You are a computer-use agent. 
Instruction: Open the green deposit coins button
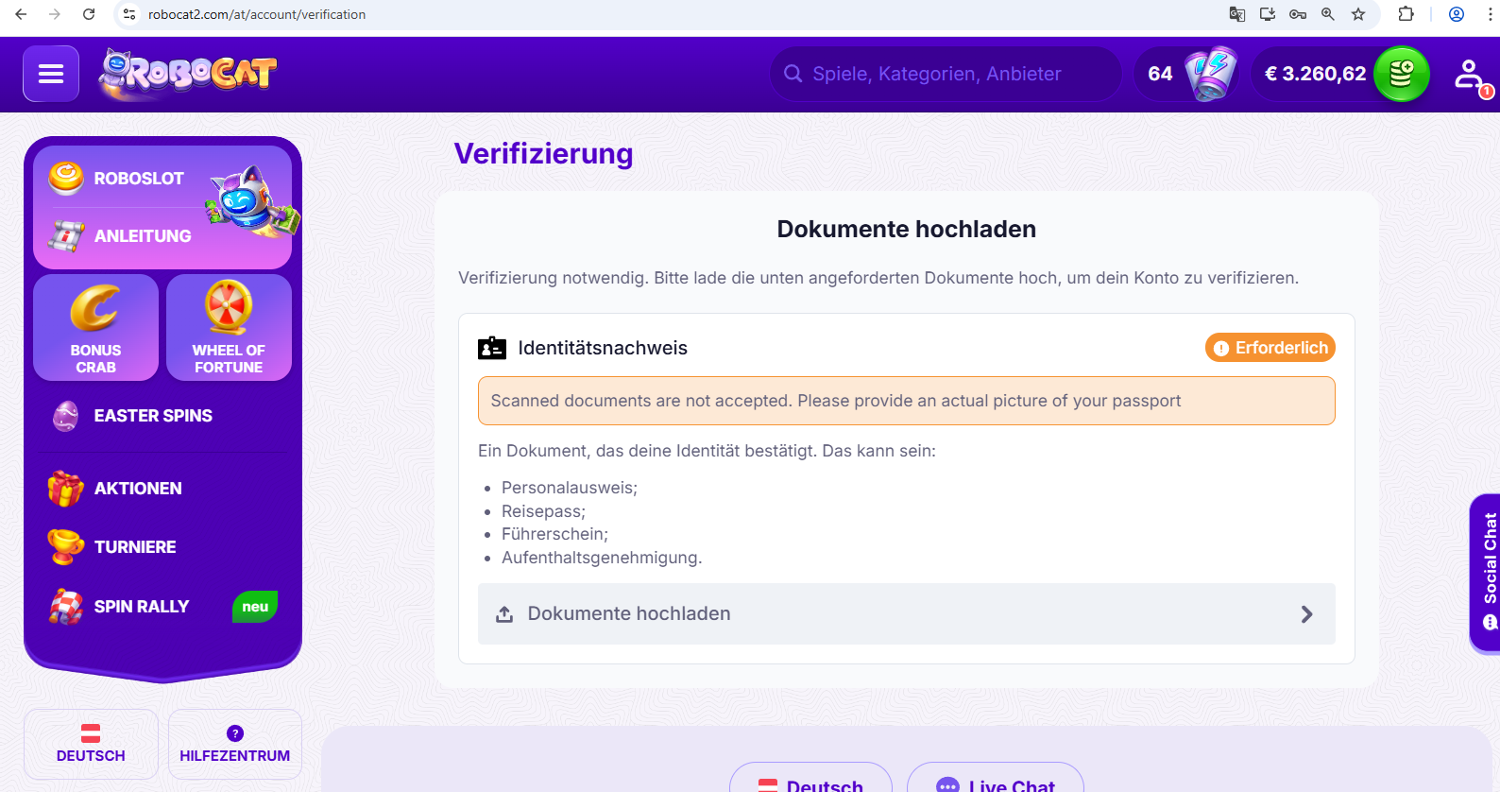(1401, 74)
